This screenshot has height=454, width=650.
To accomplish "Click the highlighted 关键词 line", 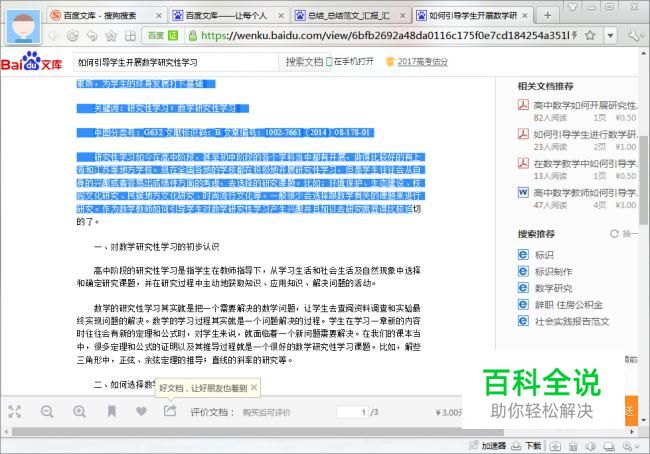I will (x=162, y=108).
